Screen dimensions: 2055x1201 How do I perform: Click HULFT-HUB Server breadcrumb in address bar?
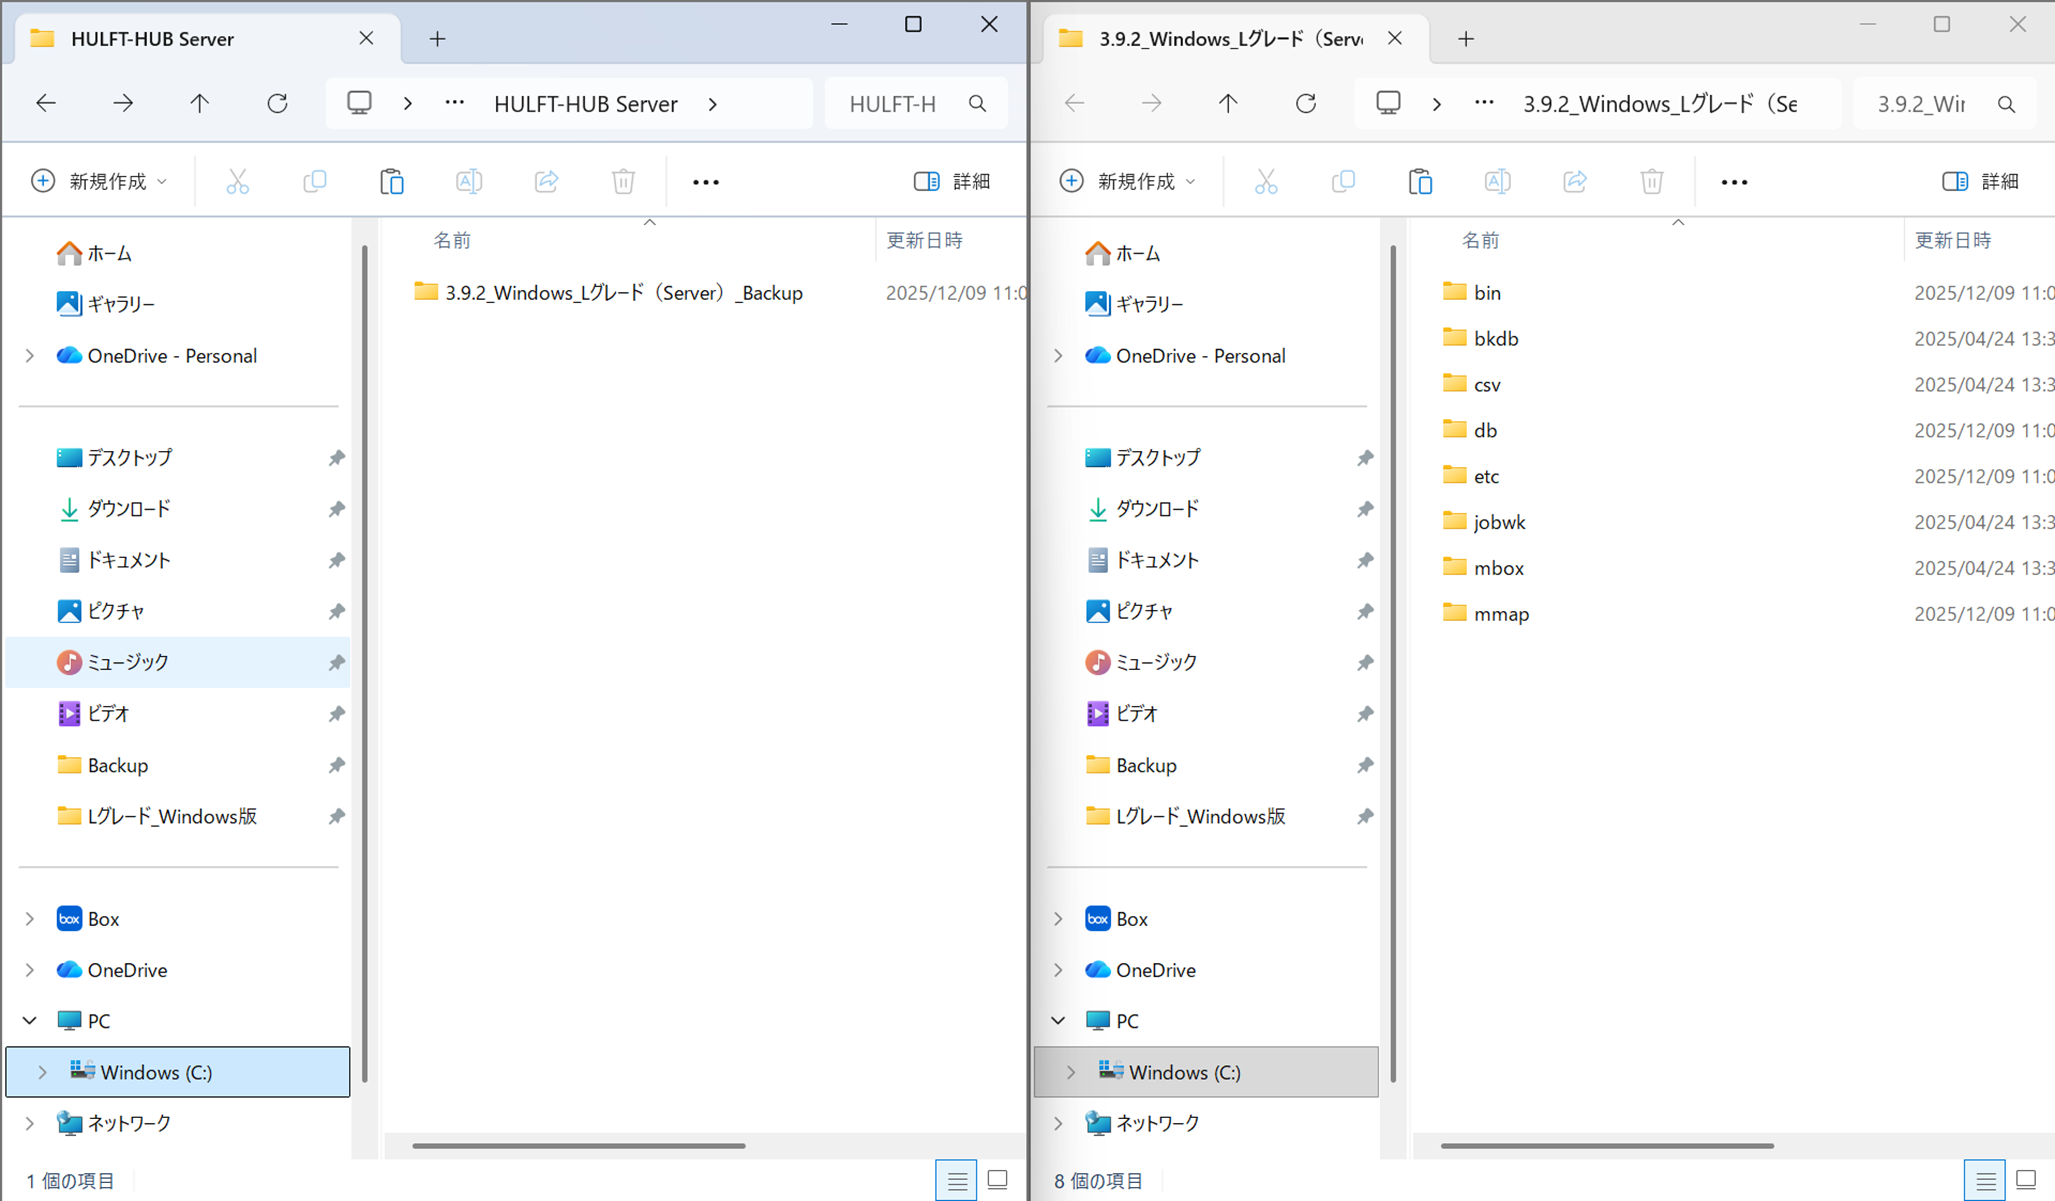(585, 104)
